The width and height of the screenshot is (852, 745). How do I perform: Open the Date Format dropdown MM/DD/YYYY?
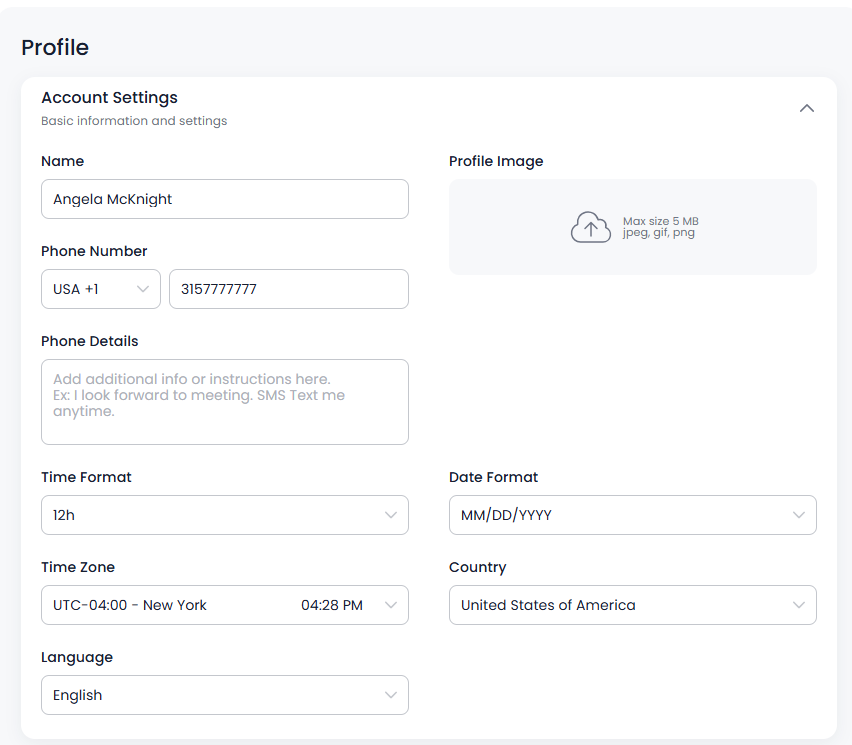pos(632,515)
